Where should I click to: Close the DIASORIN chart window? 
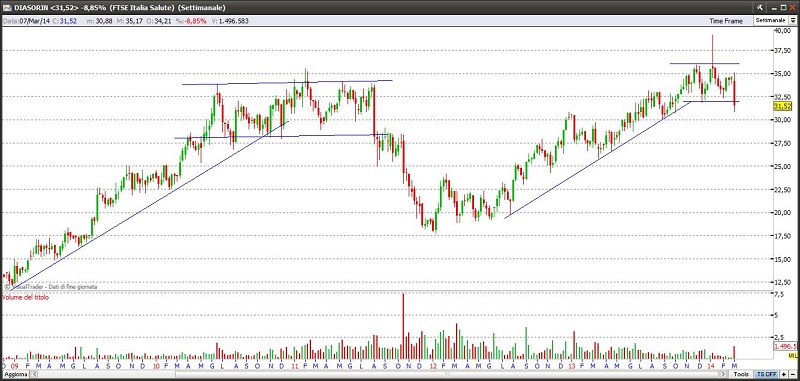pos(792,8)
